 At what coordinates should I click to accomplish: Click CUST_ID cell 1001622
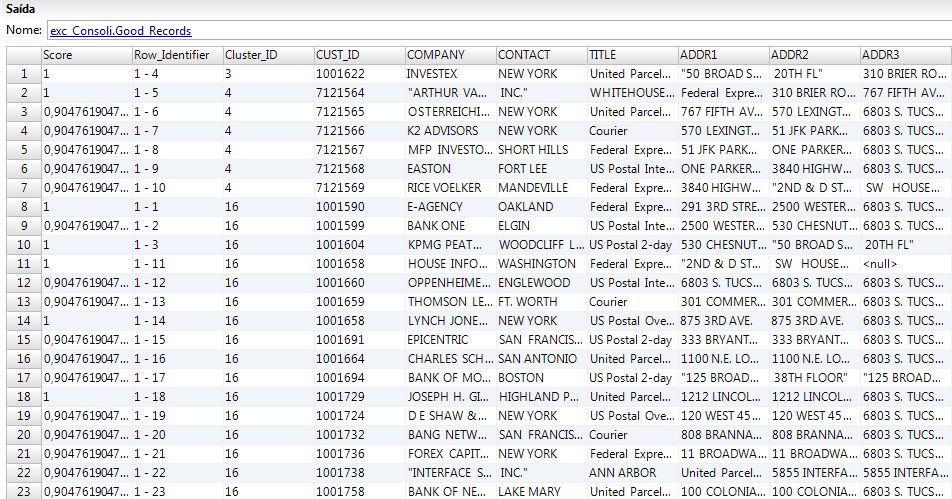(x=360, y=74)
